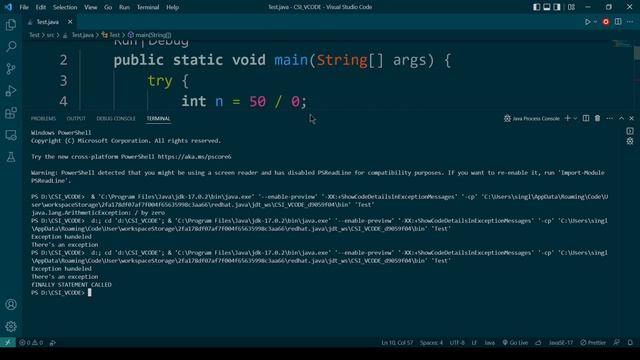Split the editor to the right
The image size is (640, 360).
[618, 22]
